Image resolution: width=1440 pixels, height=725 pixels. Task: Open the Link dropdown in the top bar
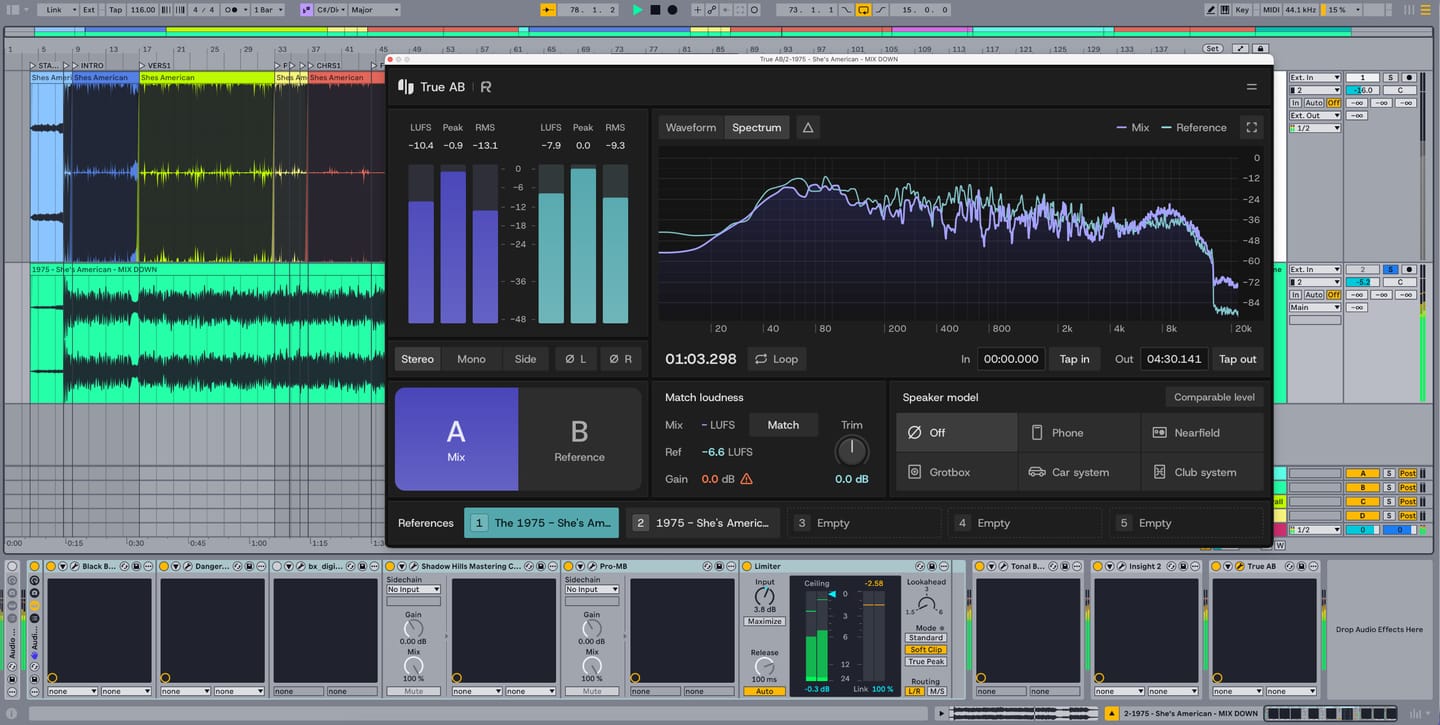click(57, 10)
